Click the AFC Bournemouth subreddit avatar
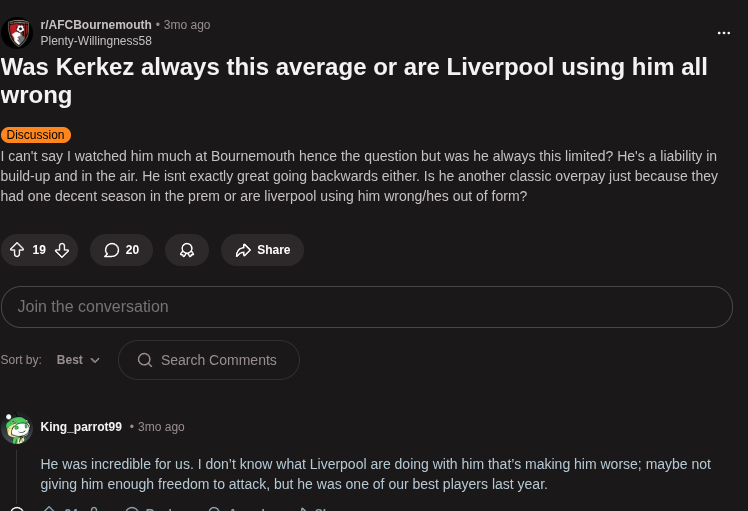 [18, 33]
